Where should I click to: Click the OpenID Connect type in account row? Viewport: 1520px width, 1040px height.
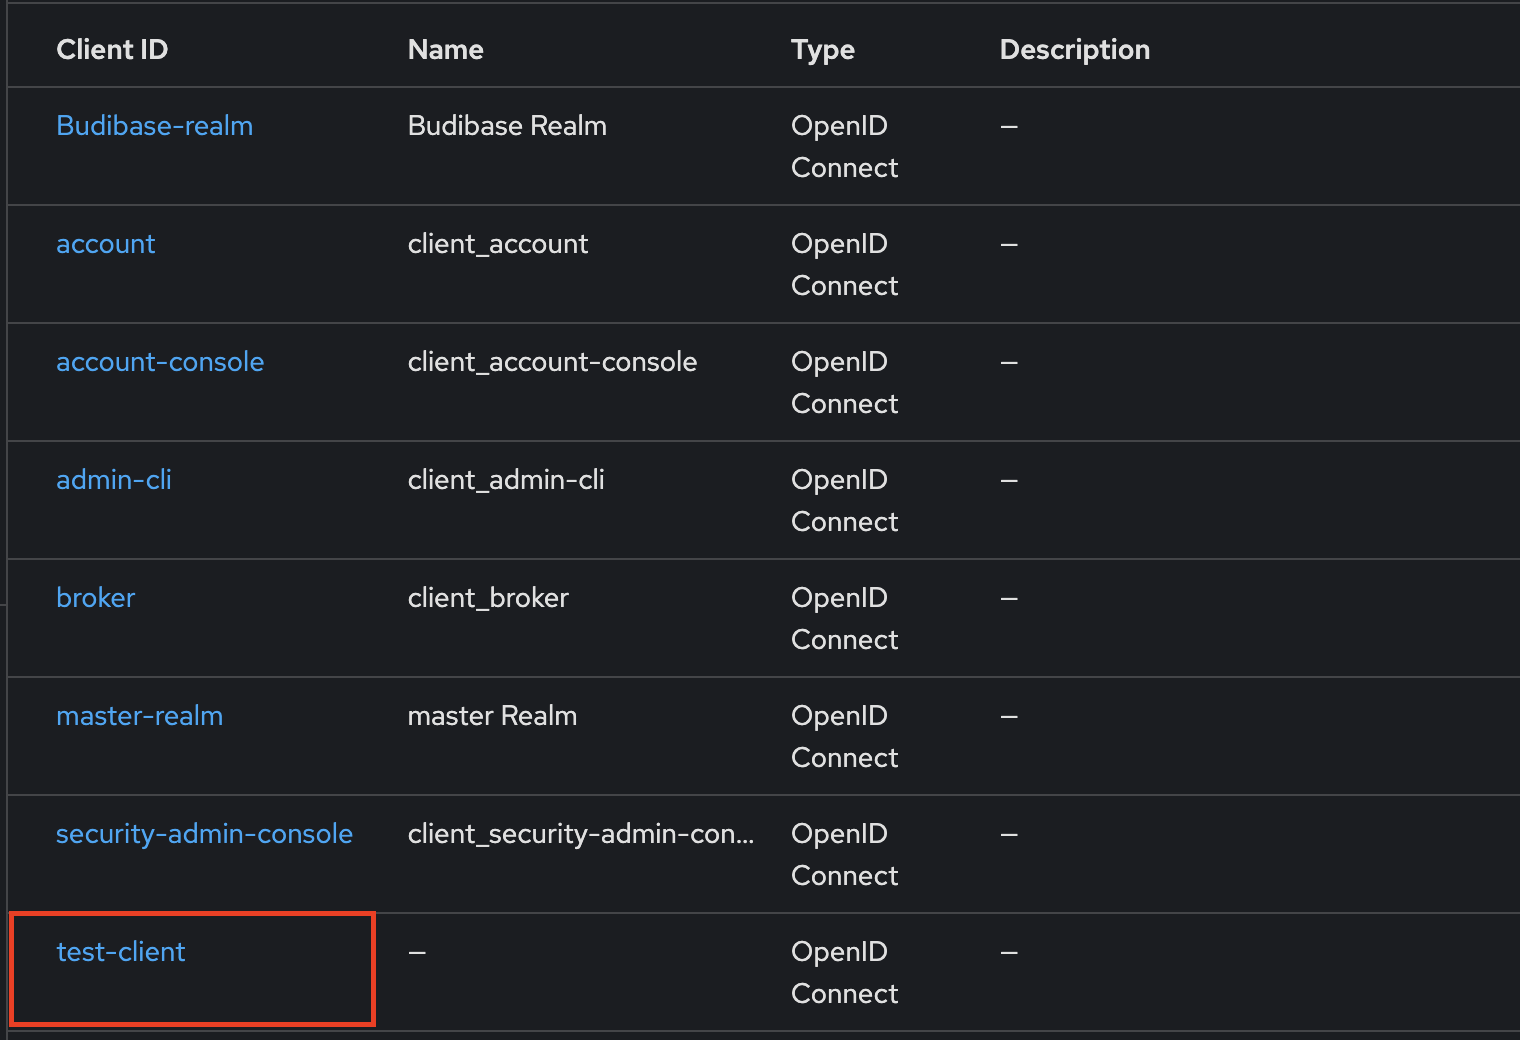point(845,265)
